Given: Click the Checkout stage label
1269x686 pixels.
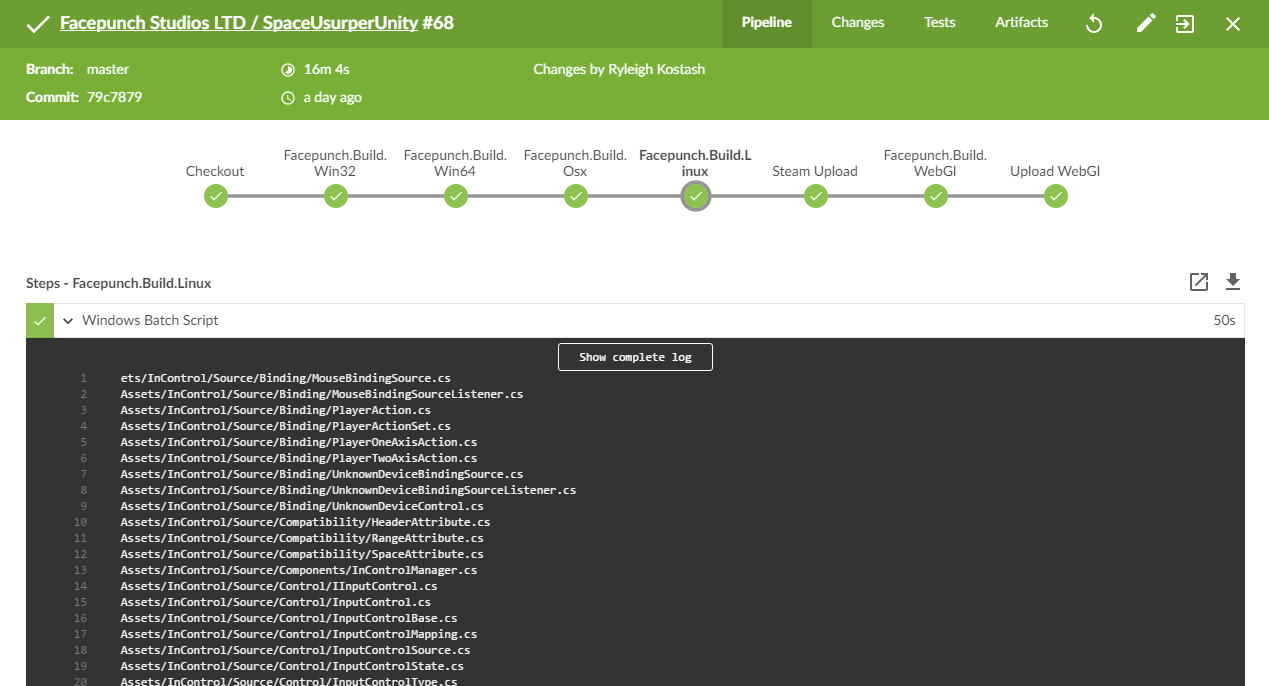Looking at the screenshot, I should coord(215,171).
